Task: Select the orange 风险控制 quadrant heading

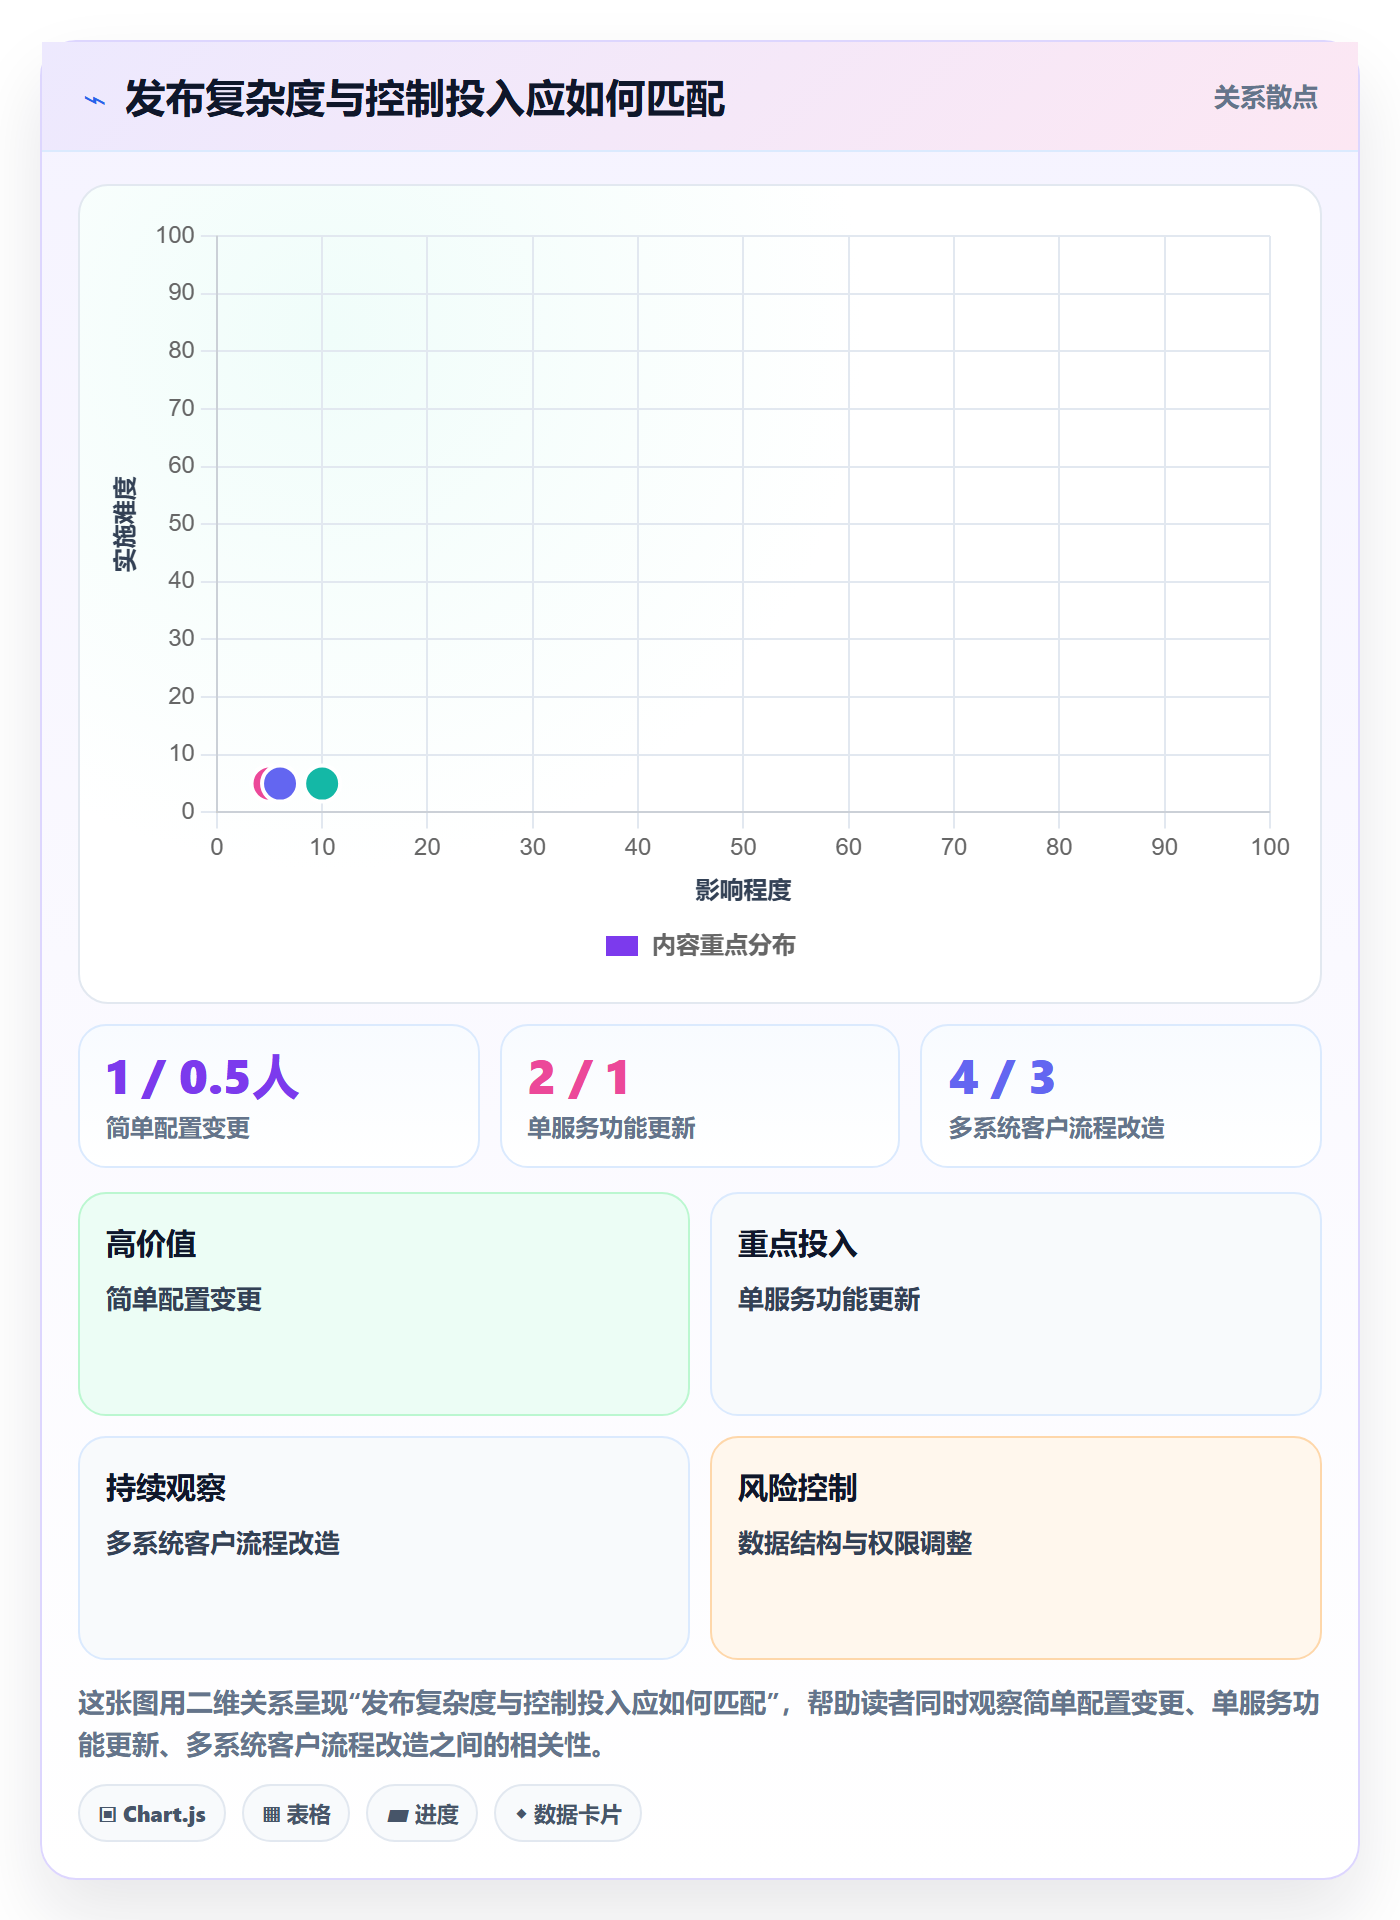Action: (x=798, y=1488)
